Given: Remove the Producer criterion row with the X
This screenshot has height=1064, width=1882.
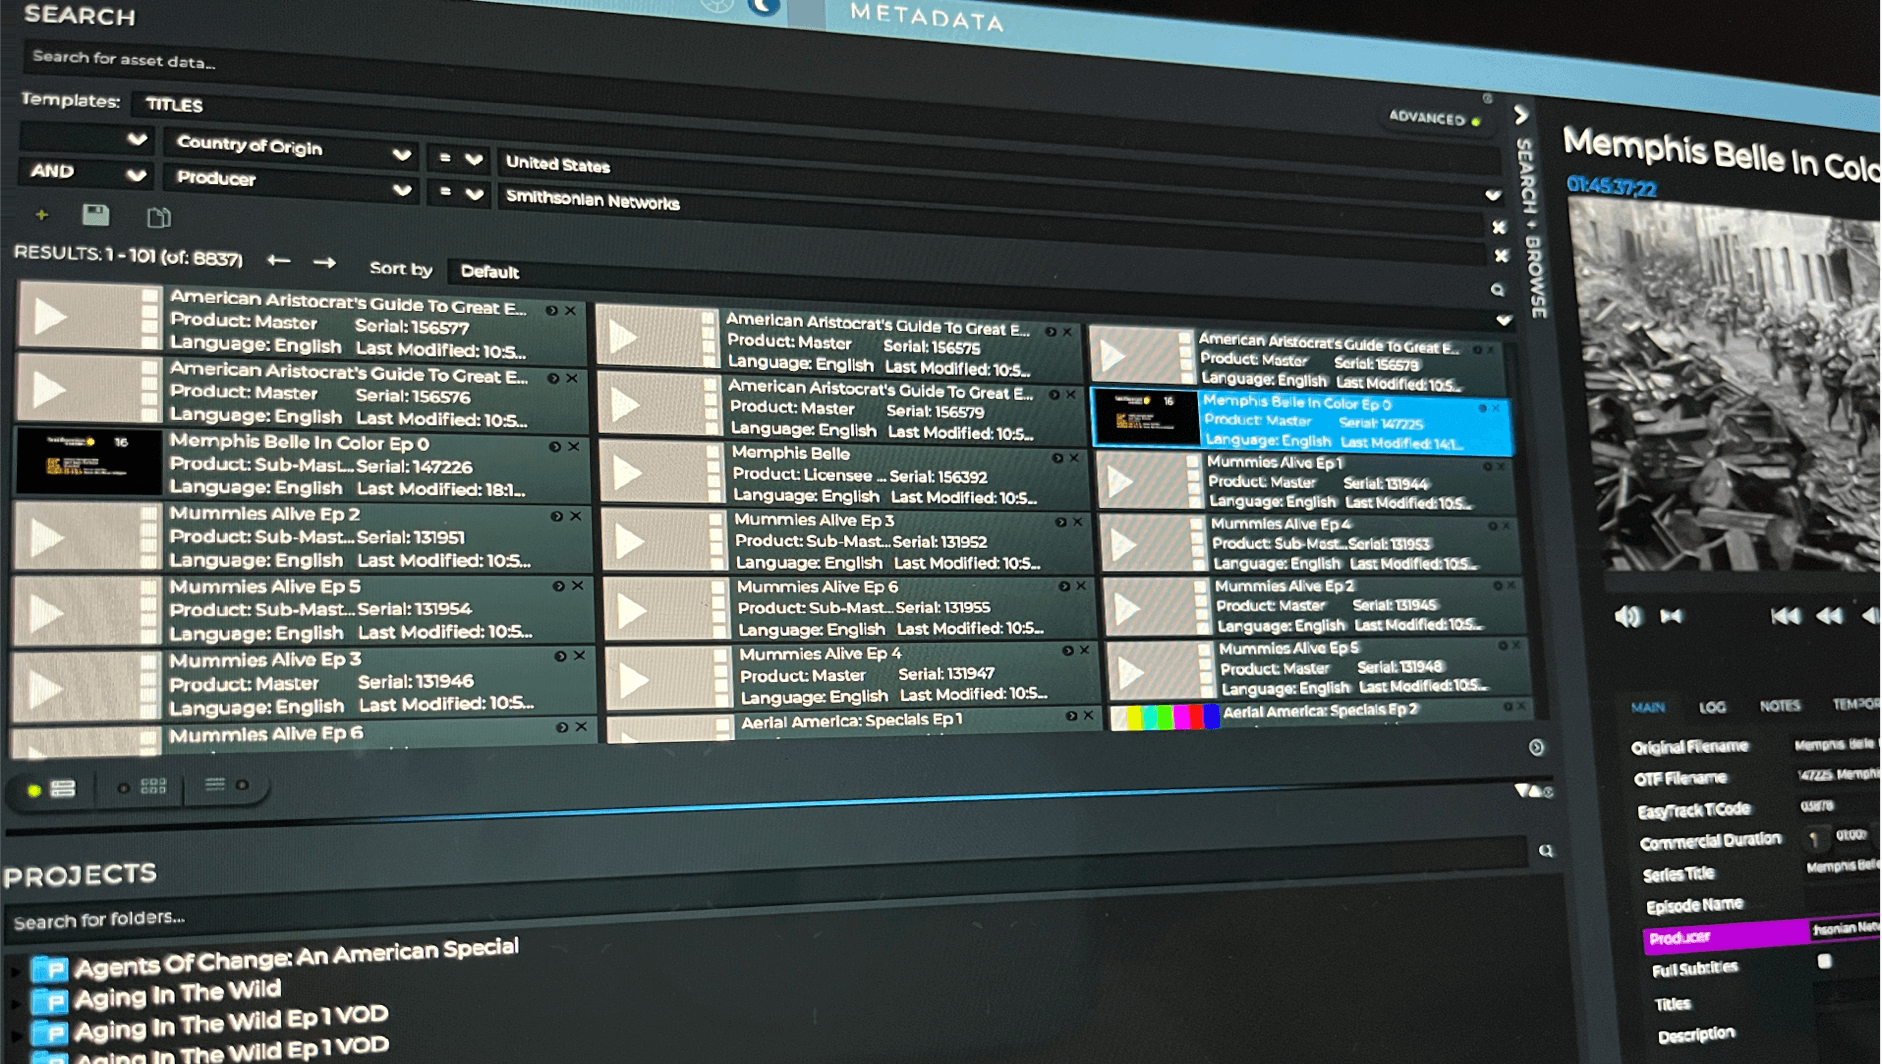Looking at the screenshot, I should [x=1501, y=256].
